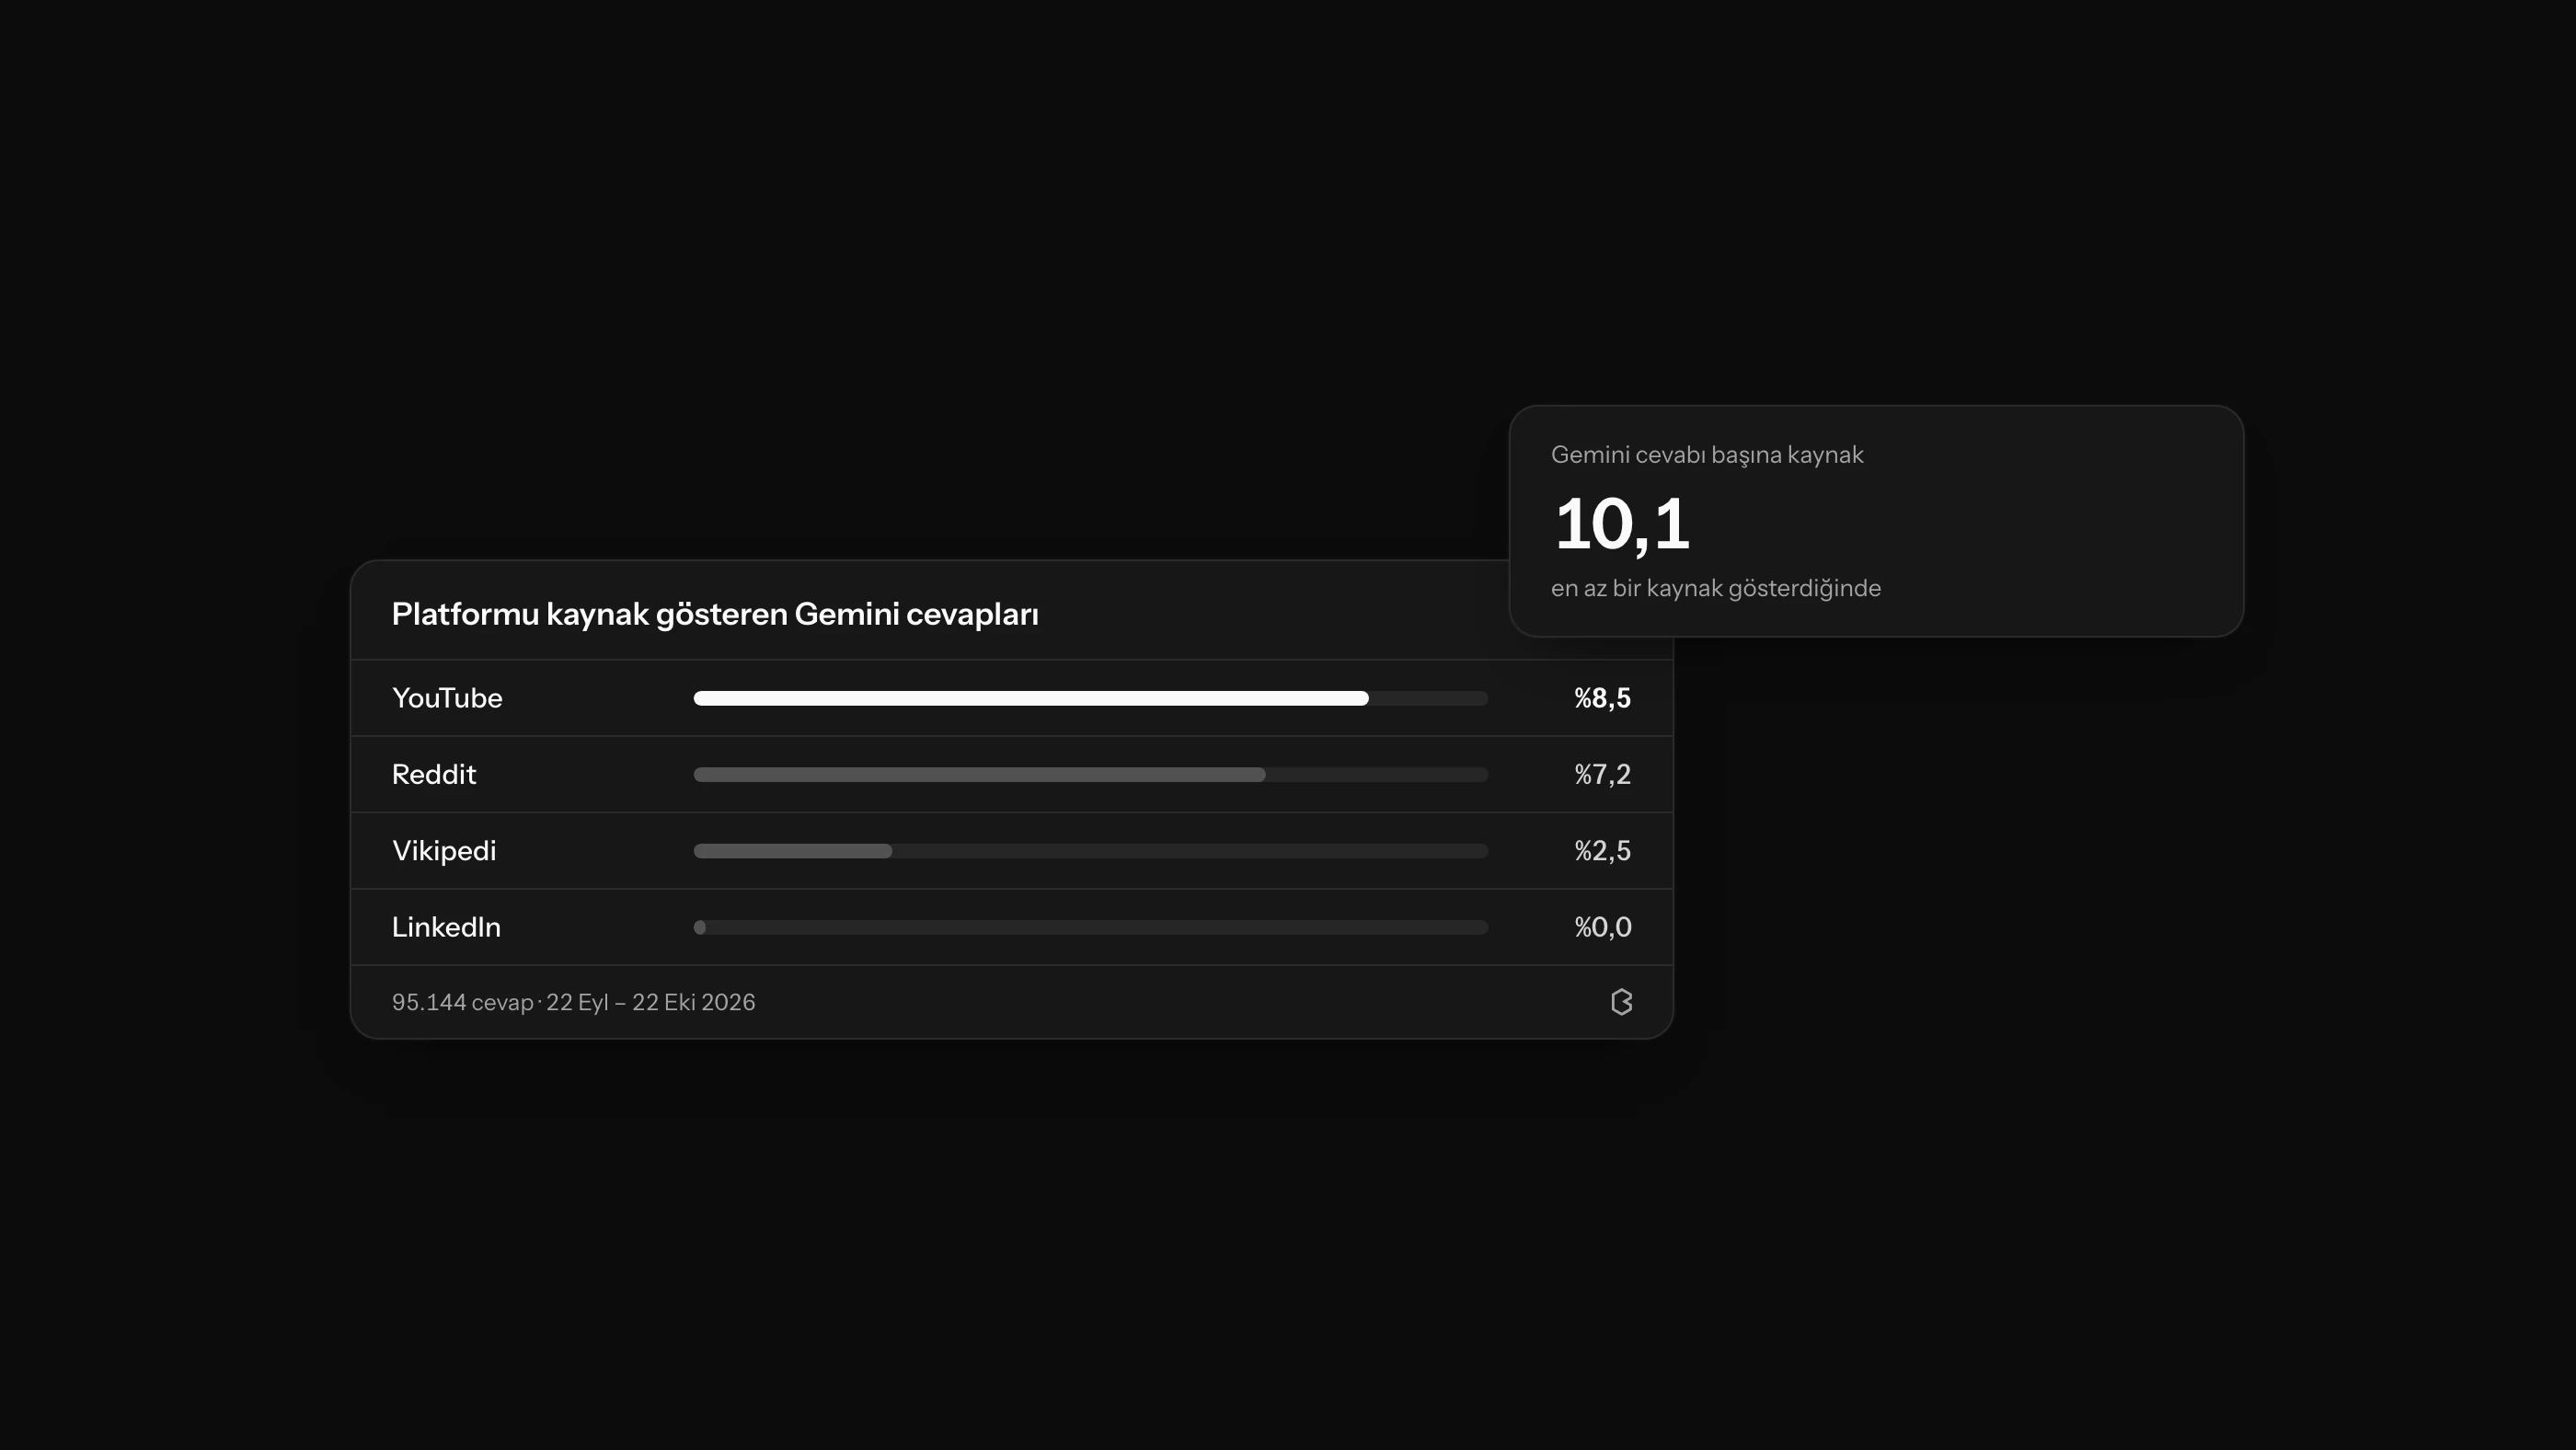Click the %8,5 value for YouTube
This screenshot has height=1450, width=2576.
click(1602, 698)
